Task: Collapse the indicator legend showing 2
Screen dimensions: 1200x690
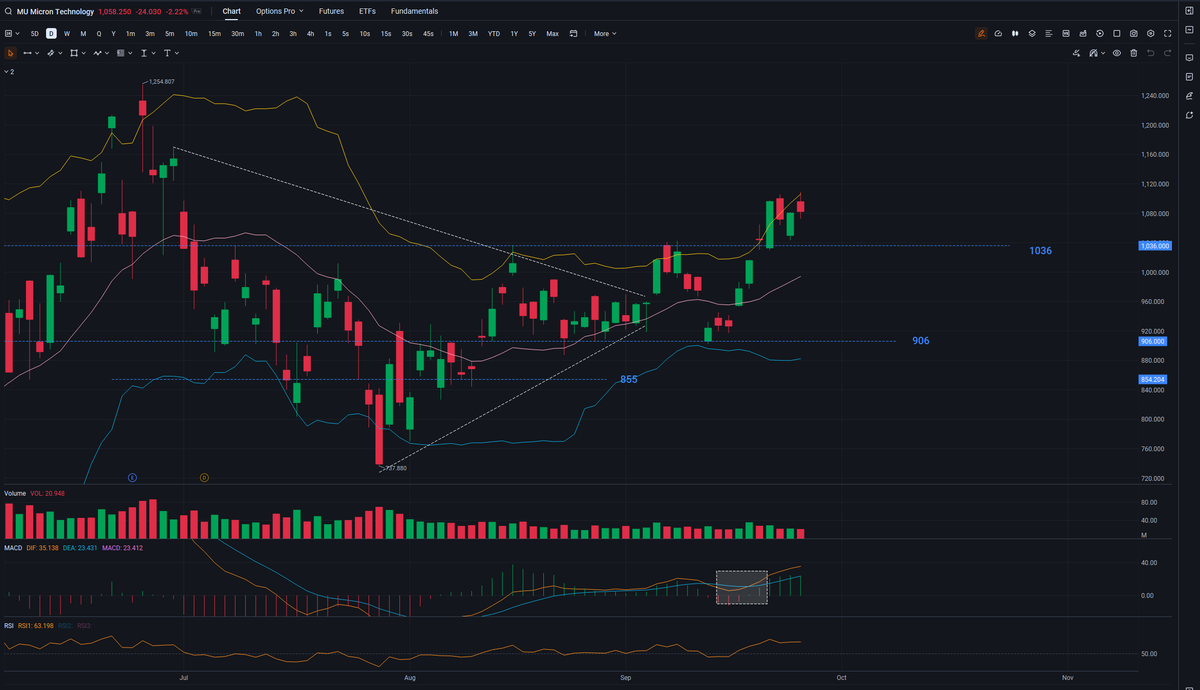Action: click(9, 72)
